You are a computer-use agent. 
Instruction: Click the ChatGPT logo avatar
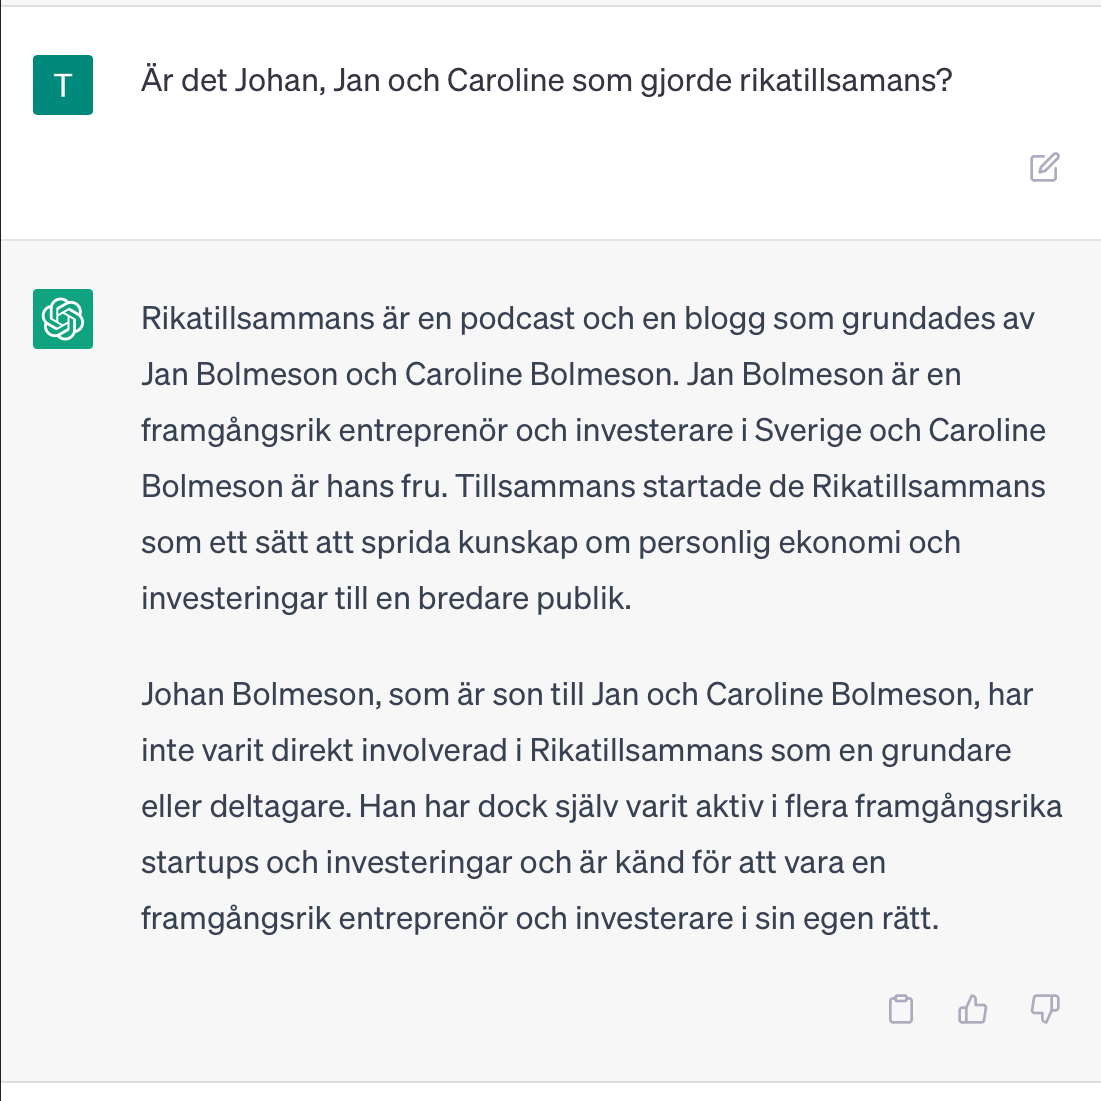63,319
